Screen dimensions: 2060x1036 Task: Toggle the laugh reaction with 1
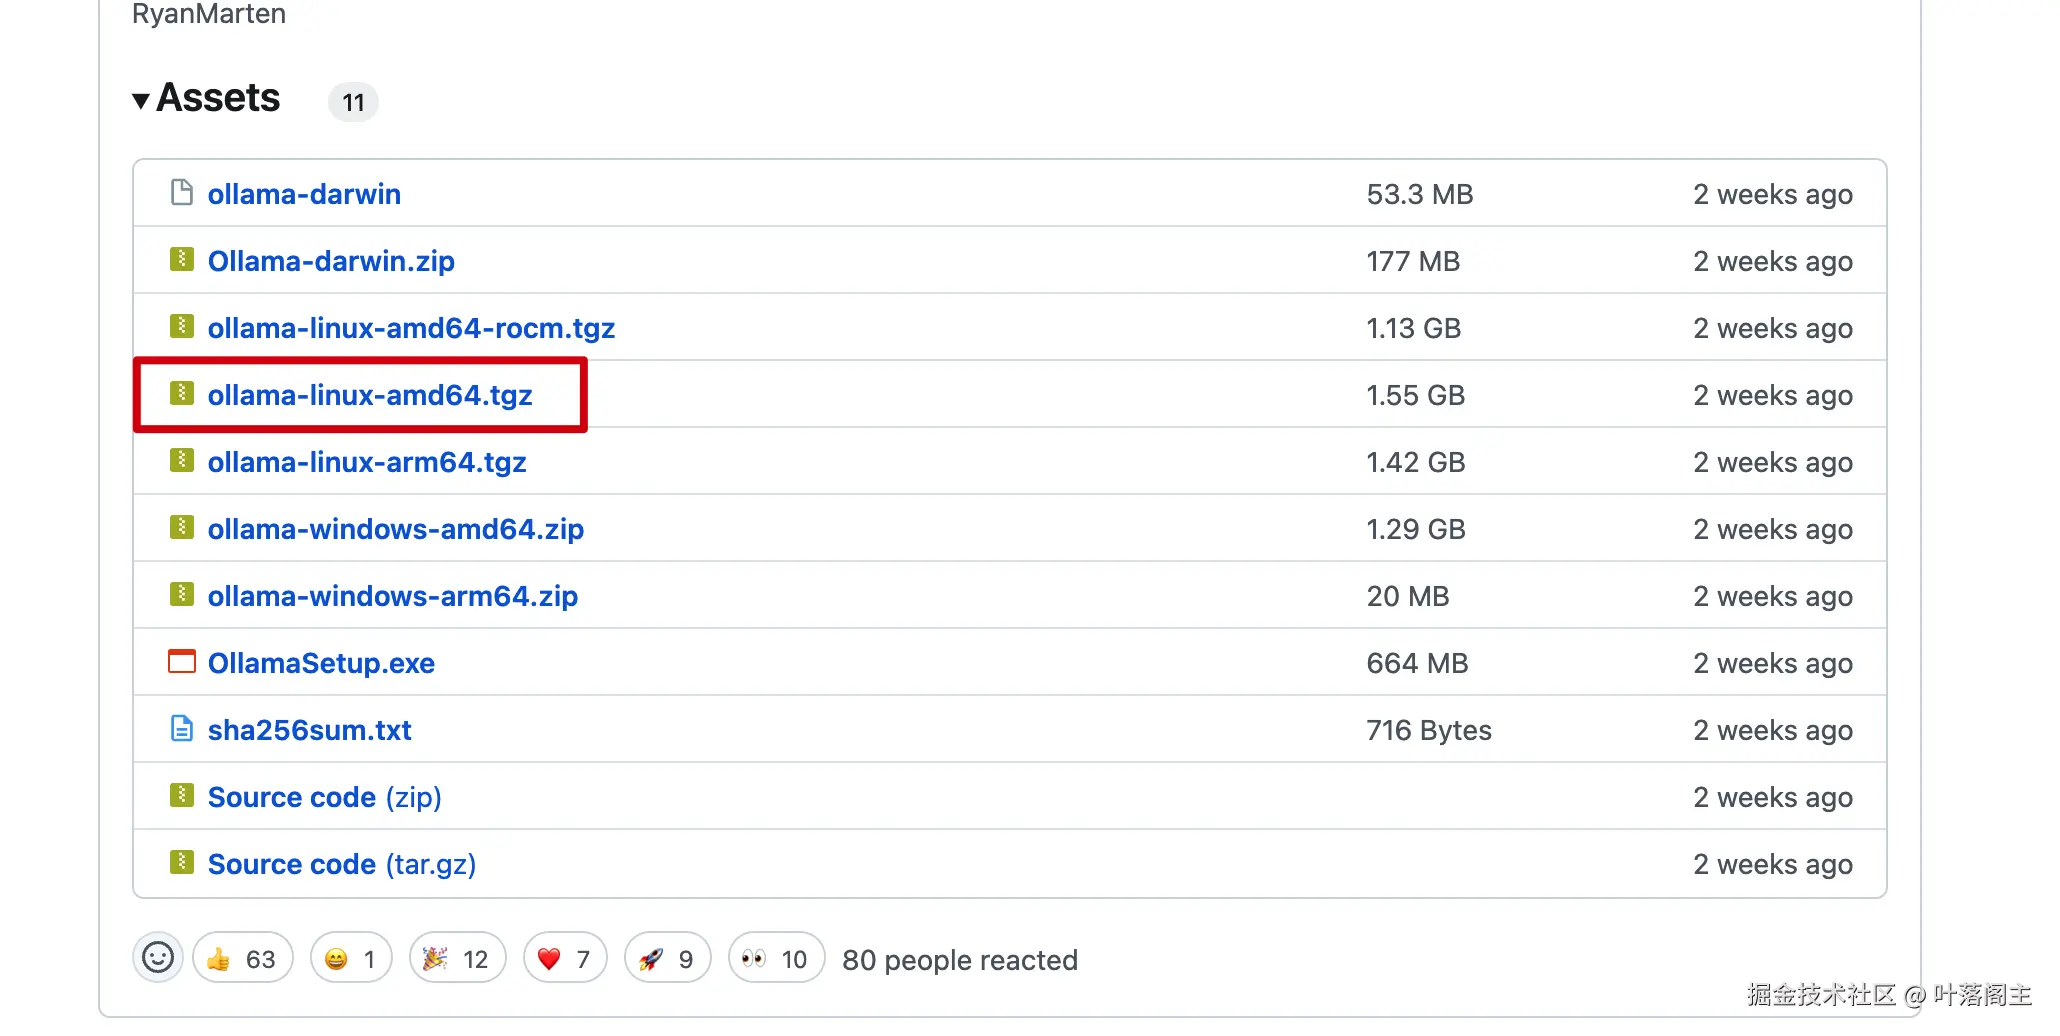point(351,958)
